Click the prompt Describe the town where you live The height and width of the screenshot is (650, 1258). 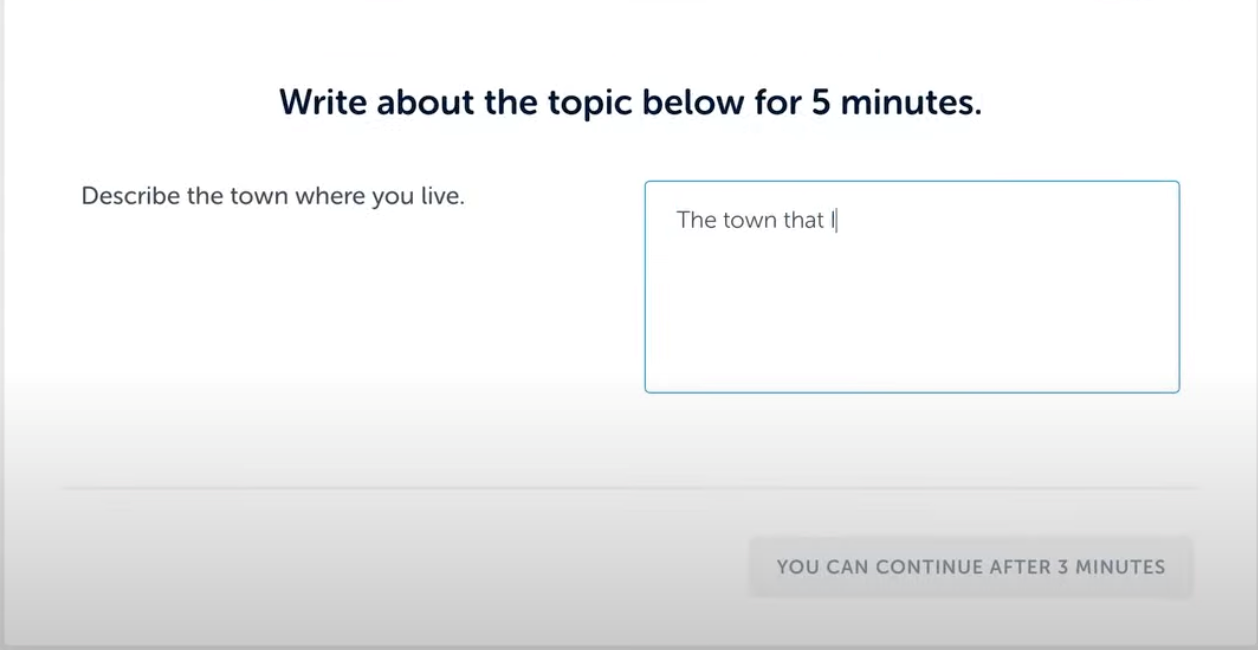coord(272,196)
